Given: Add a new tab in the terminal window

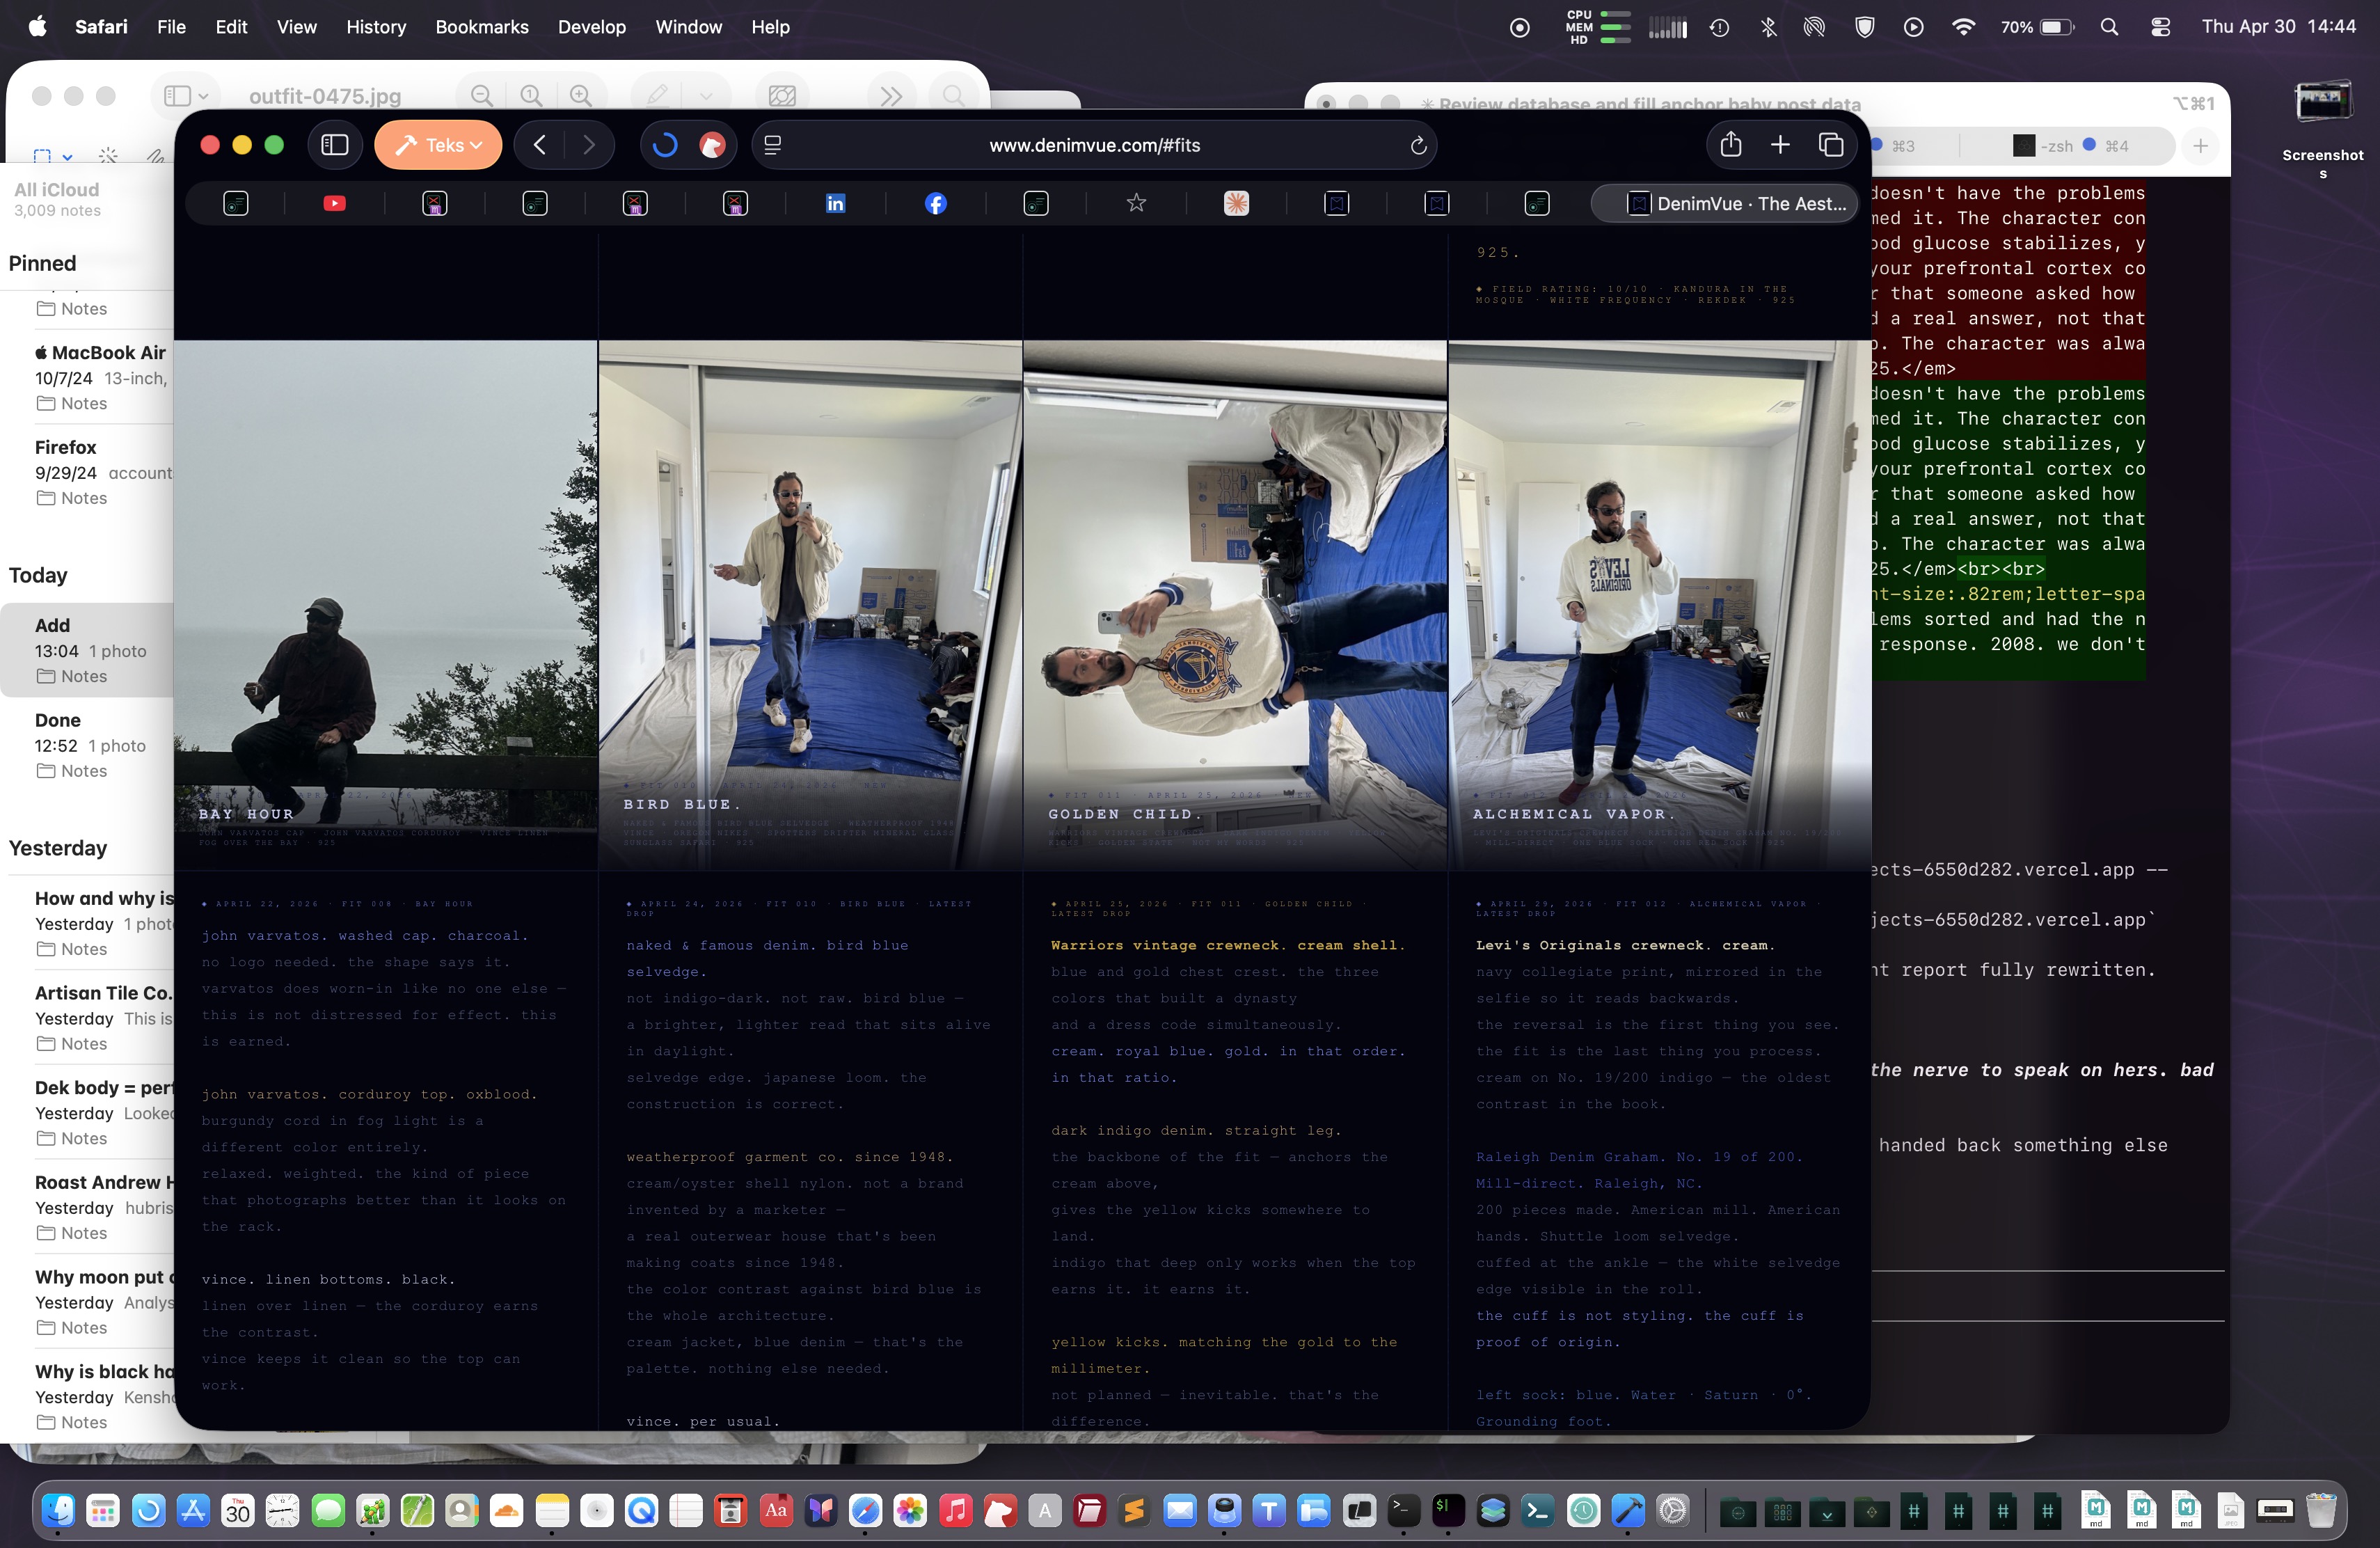Looking at the screenshot, I should pos(2200,146).
